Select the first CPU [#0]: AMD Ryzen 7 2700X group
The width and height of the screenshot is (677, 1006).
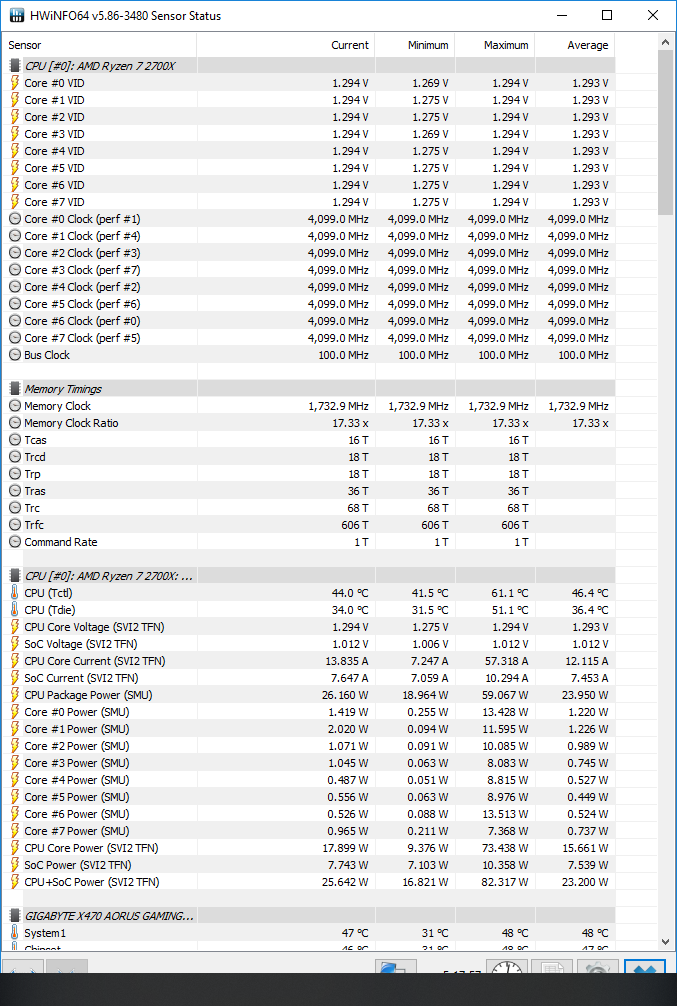[x=99, y=65]
